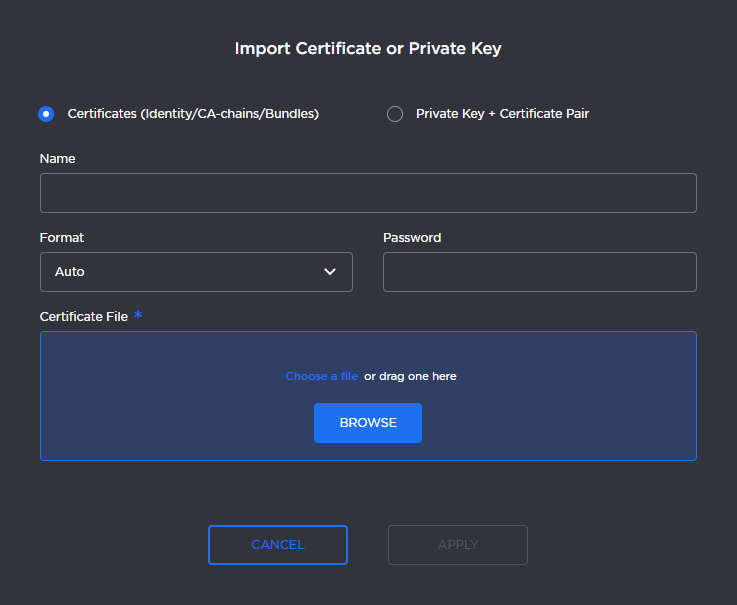Click the chevron arrow in the Format dropdown
The height and width of the screenshot is (605, 737).
(330, 272)
